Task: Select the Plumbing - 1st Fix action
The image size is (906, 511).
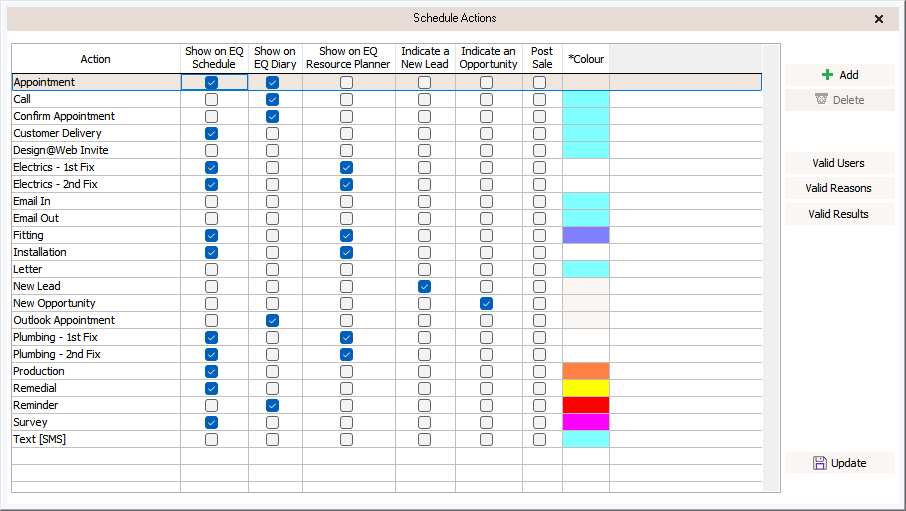Action: (55, 338)
